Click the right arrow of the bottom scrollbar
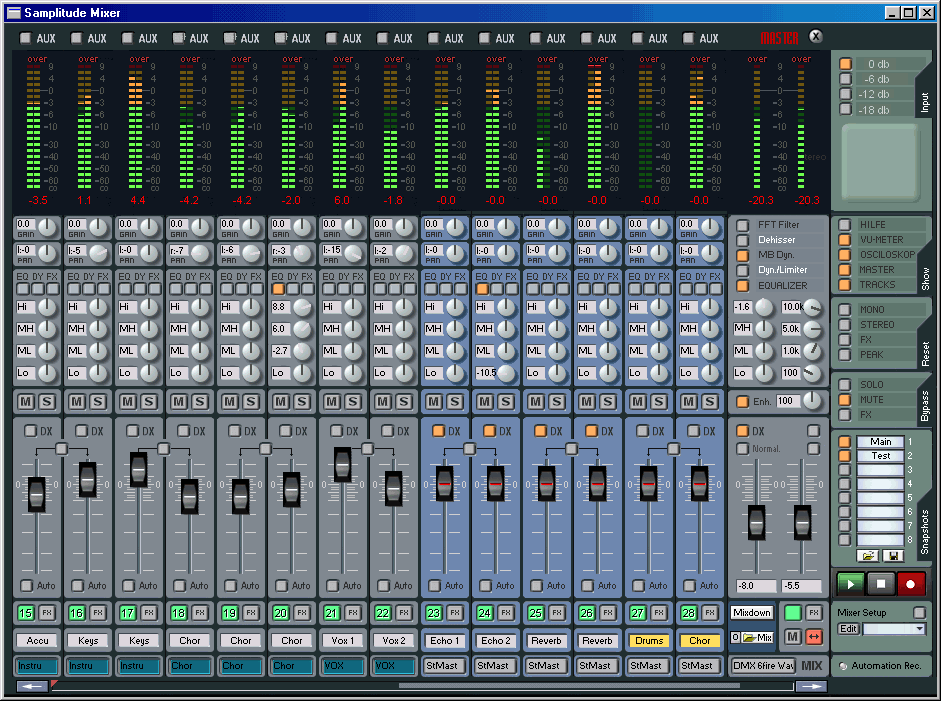 [810, 686]
